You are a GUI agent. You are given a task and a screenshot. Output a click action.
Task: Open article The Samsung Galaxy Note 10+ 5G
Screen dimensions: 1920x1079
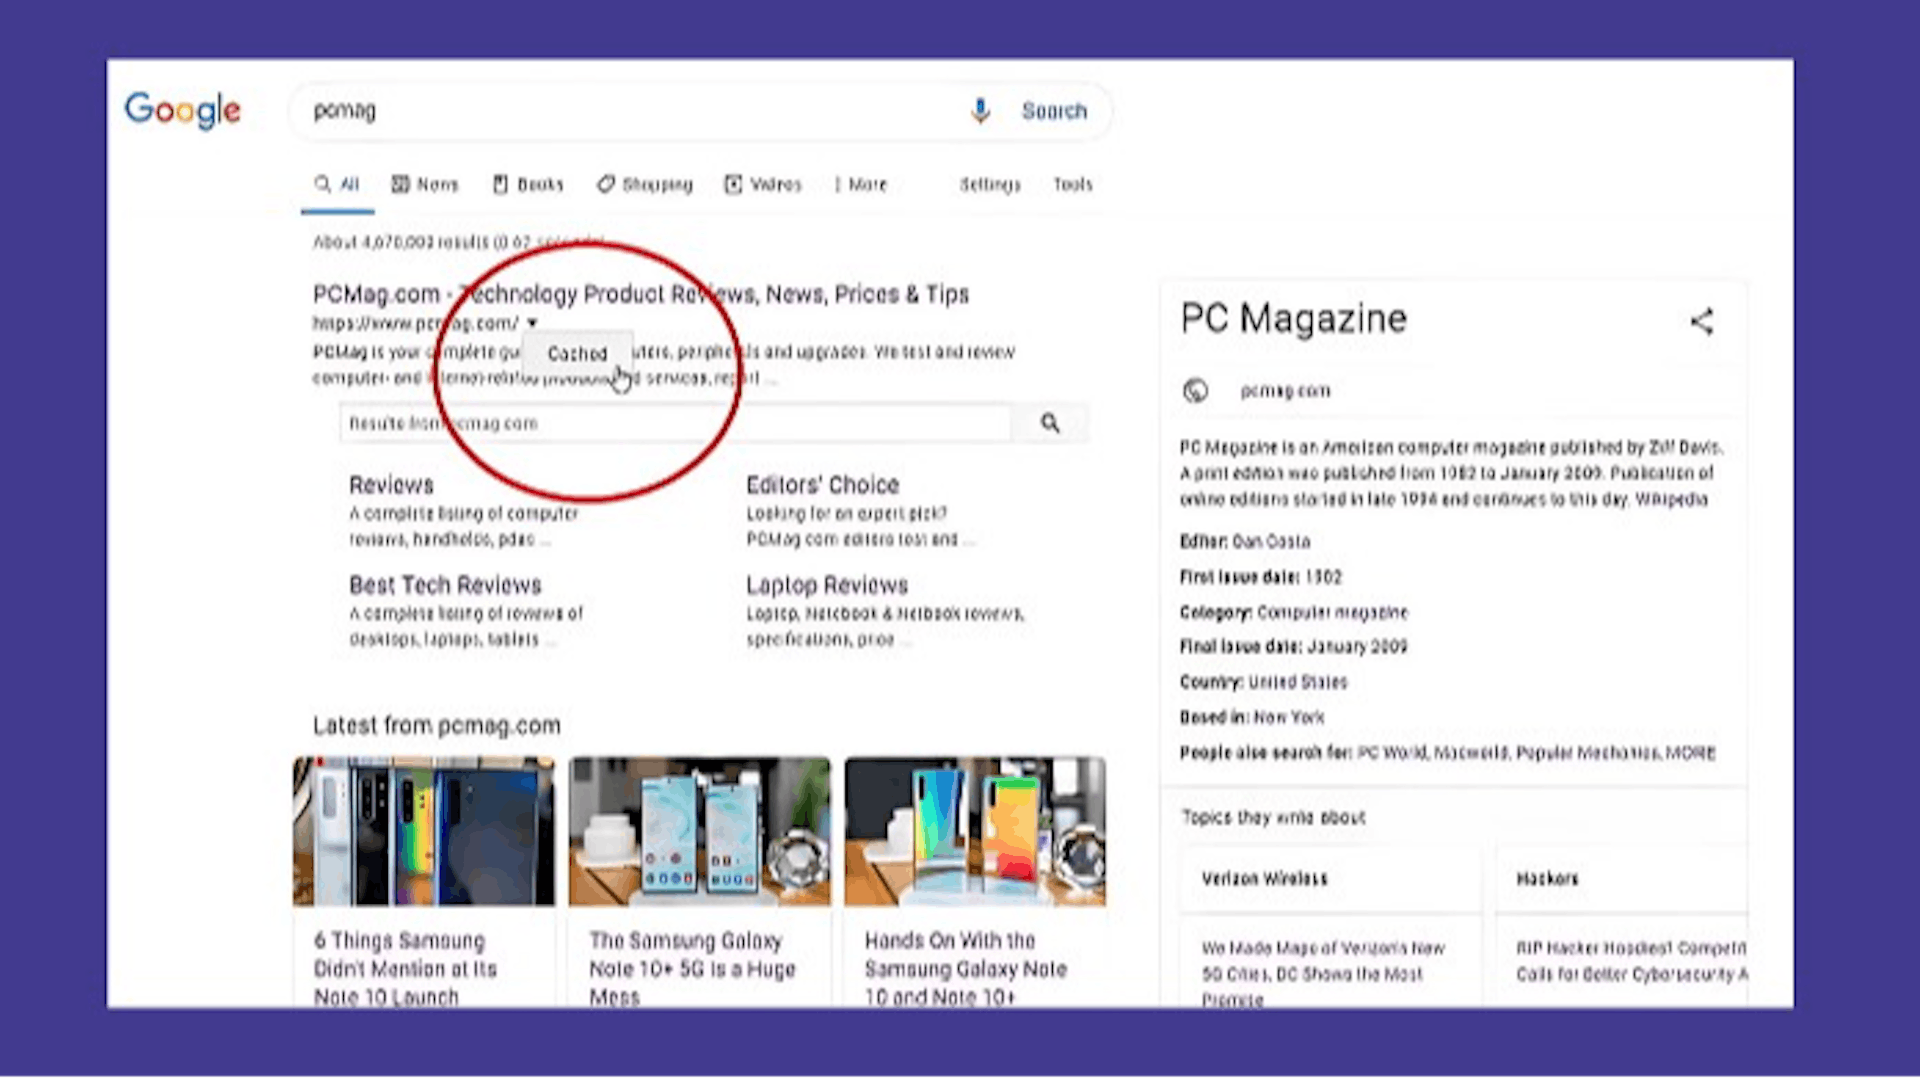click(692, 968)
